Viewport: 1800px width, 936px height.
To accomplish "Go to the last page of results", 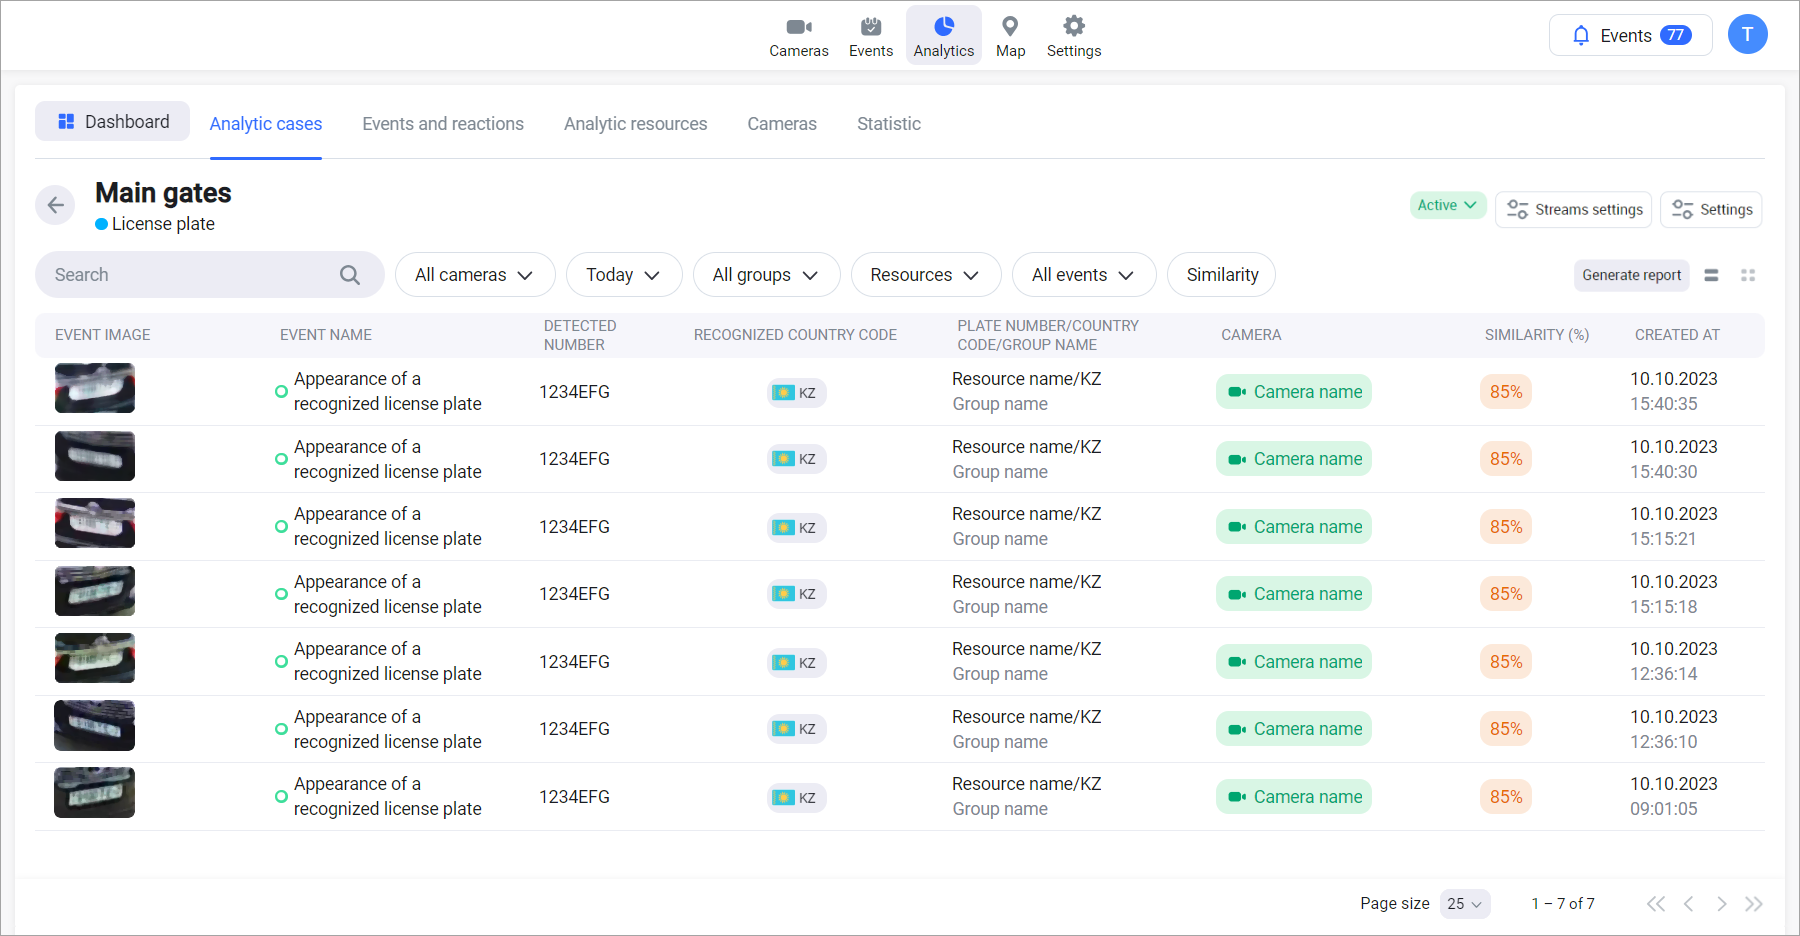I will pos(1753,904).
